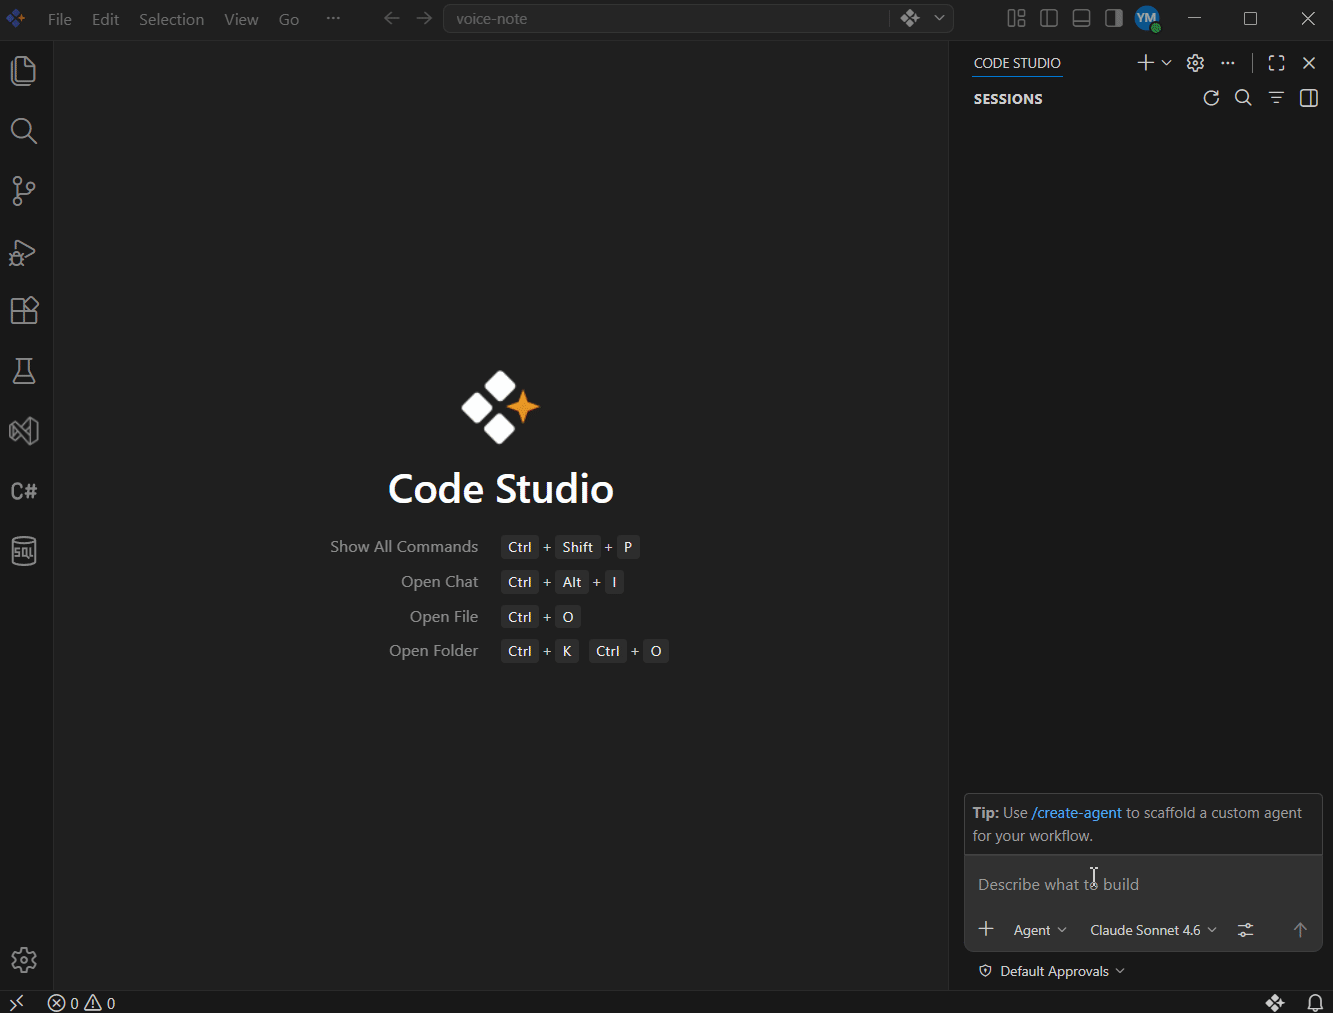Click the /create-agent link

(1076, 813)
